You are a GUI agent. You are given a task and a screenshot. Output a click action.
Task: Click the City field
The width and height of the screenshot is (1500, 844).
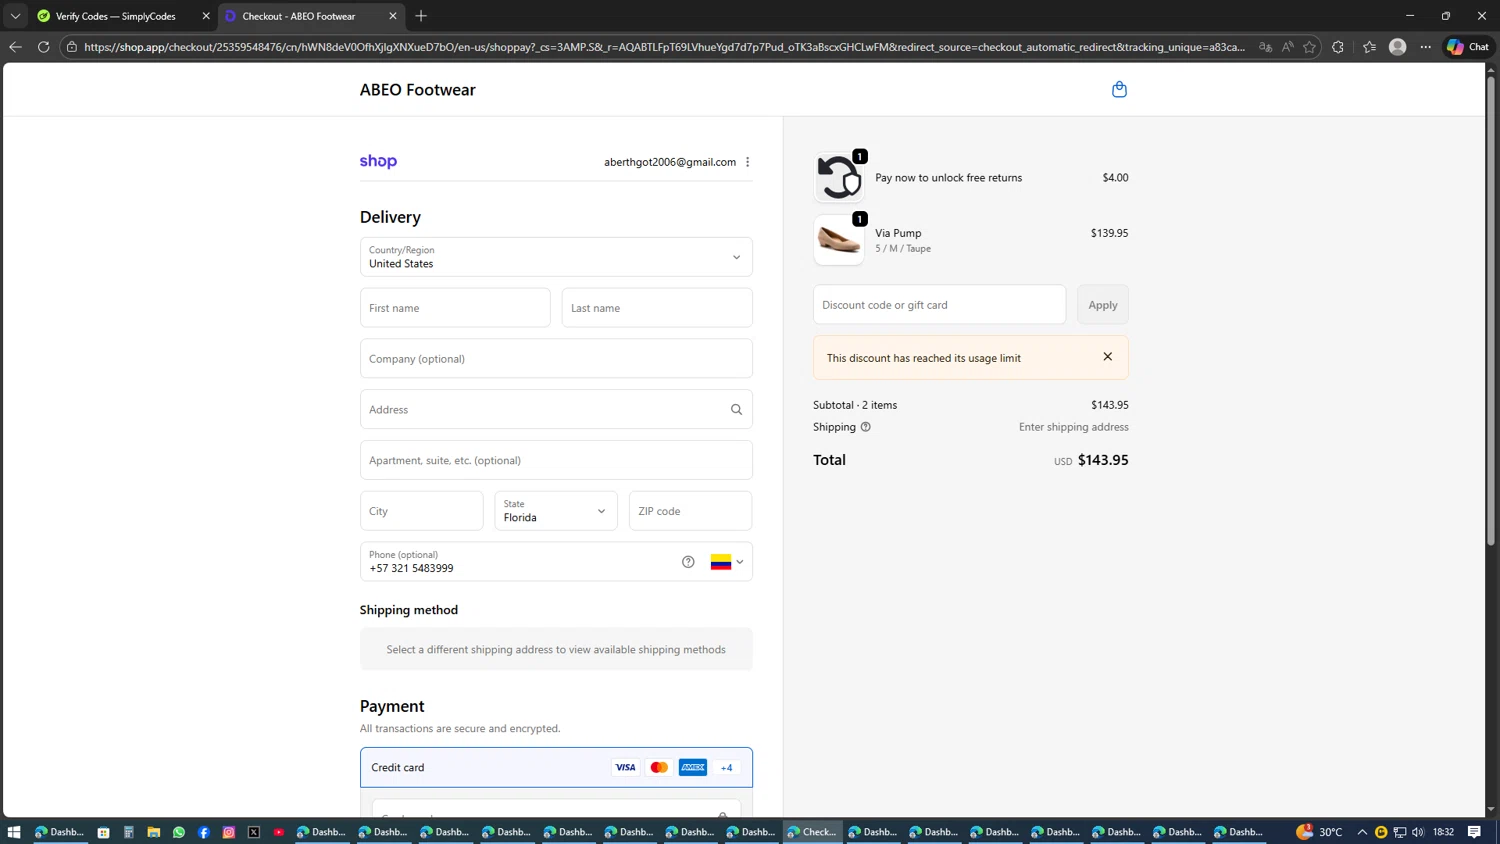421,511
